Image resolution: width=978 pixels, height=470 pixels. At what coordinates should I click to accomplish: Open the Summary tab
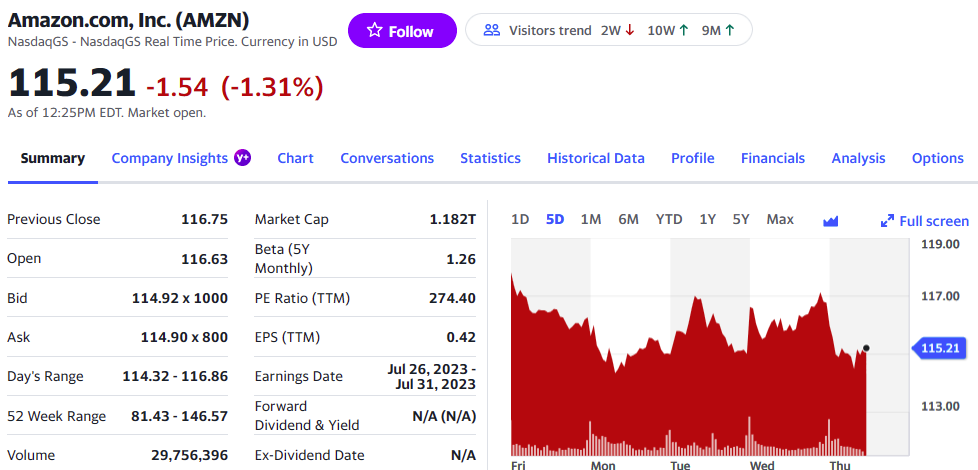pyautogui.click(x=53, y=158)
